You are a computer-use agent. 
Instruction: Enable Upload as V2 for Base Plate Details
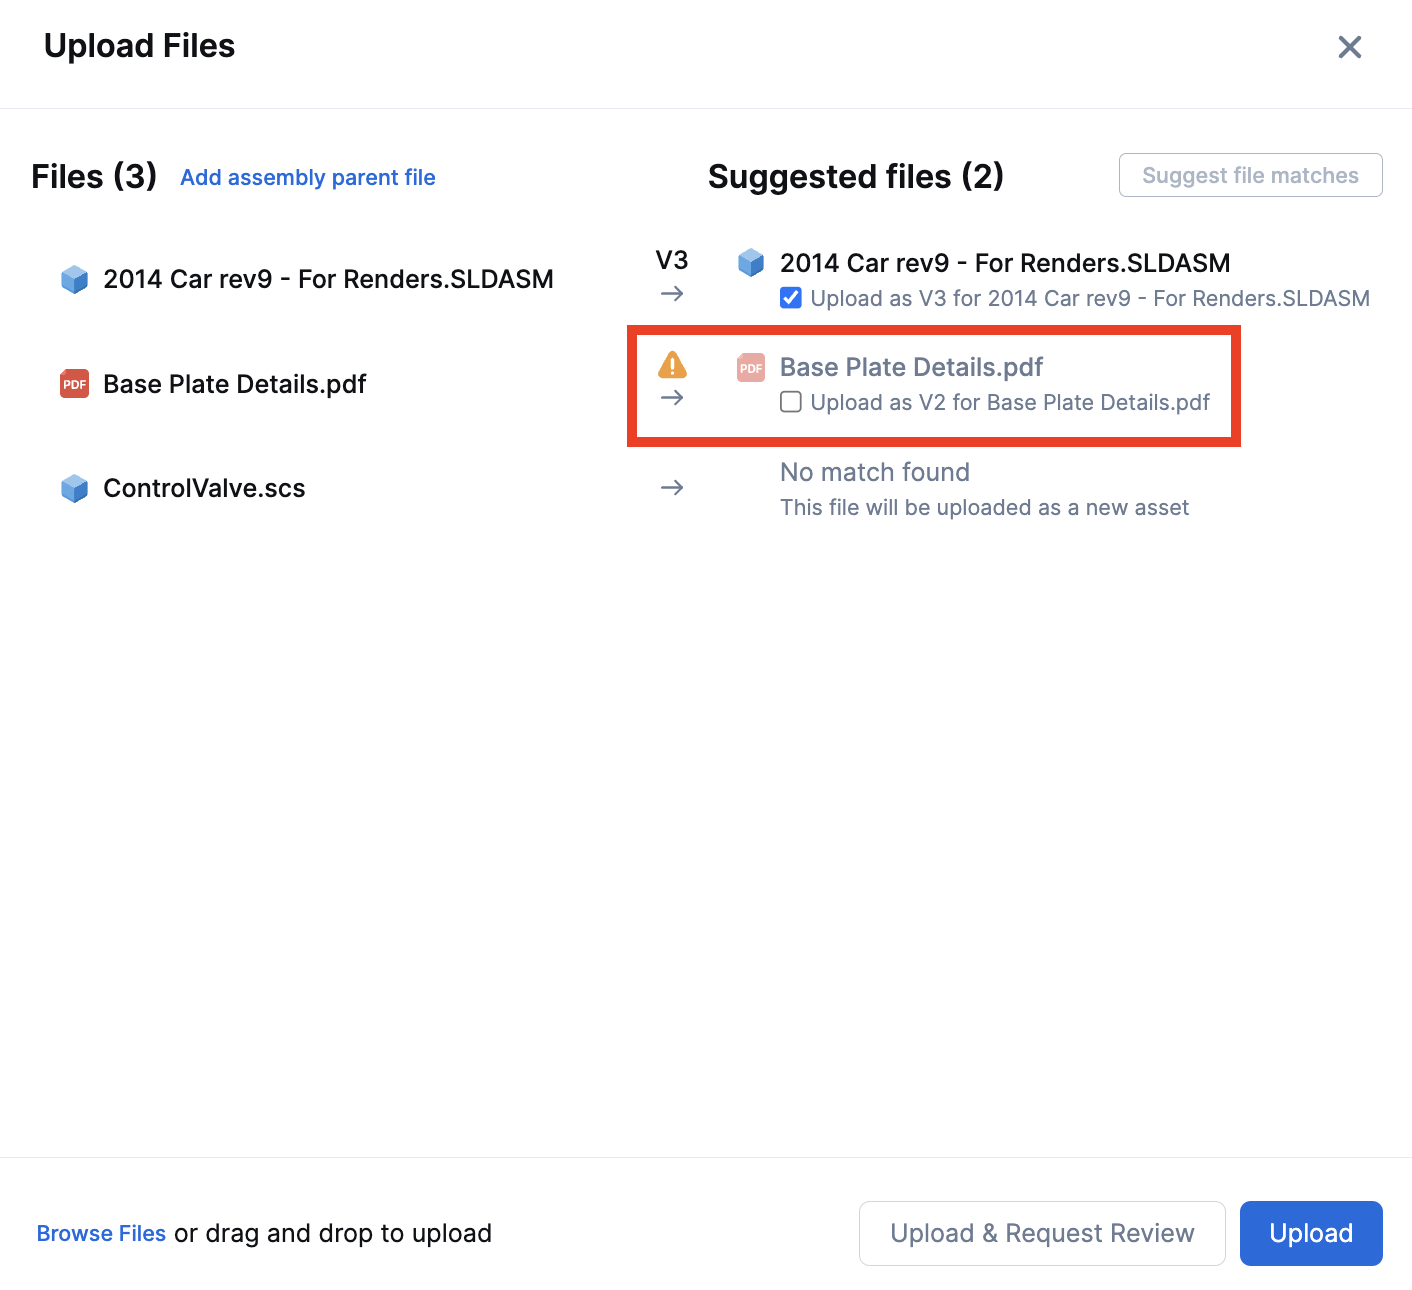tap(791, 402)
